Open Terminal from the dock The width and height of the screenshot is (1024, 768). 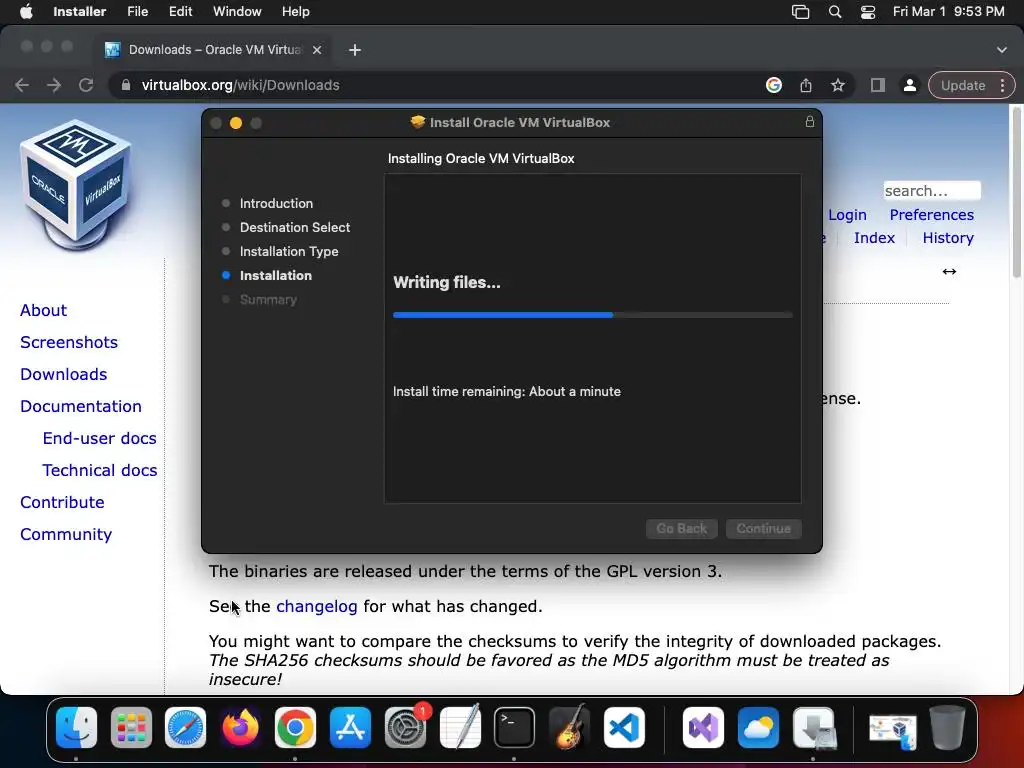click(x=514, y=727)
